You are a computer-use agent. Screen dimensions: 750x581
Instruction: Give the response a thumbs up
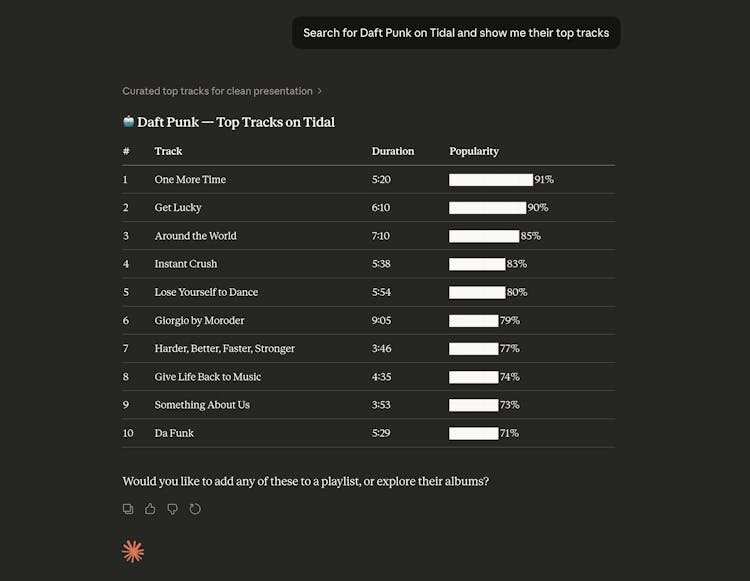click(150, 509)
